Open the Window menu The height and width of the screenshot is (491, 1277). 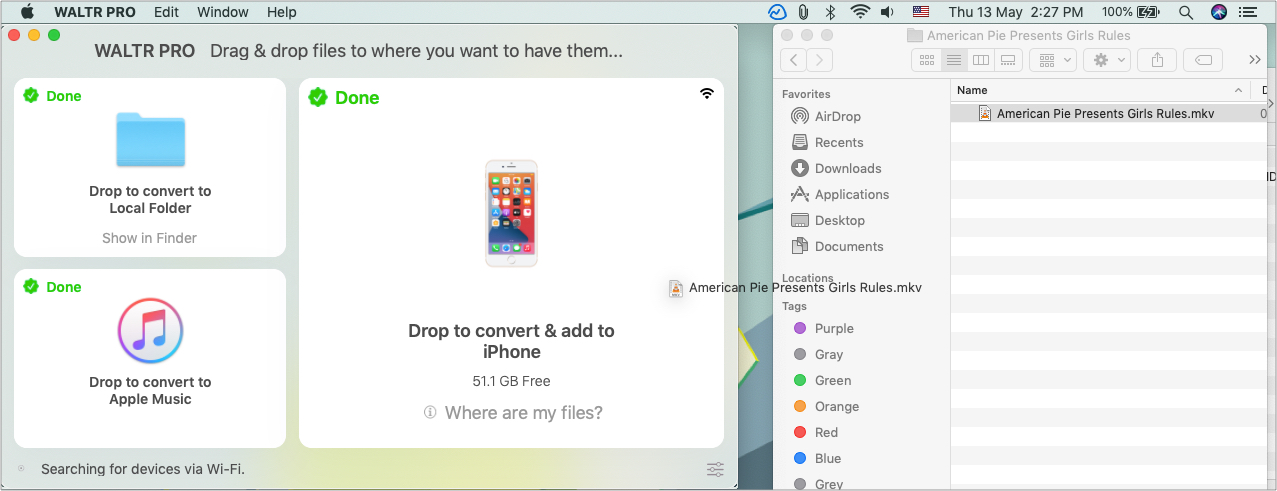(x=223, y=12)
